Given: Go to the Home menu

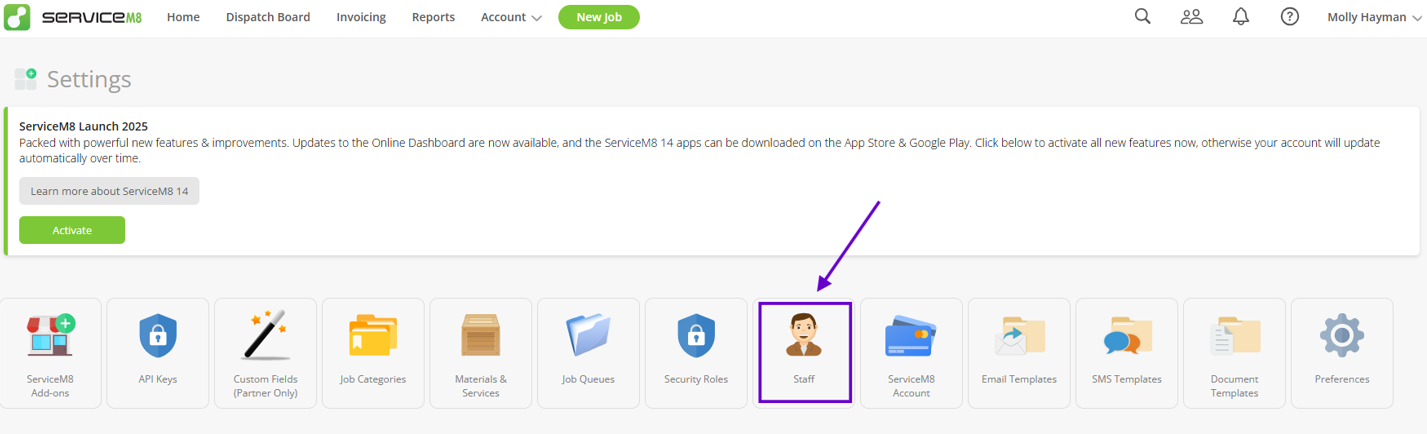Looking at the screenshot, I should point(183,17).
